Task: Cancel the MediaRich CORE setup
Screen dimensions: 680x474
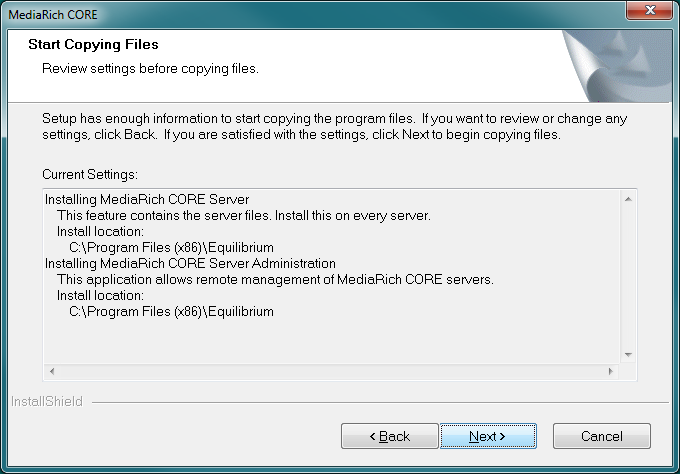Action: pos(602,436)
